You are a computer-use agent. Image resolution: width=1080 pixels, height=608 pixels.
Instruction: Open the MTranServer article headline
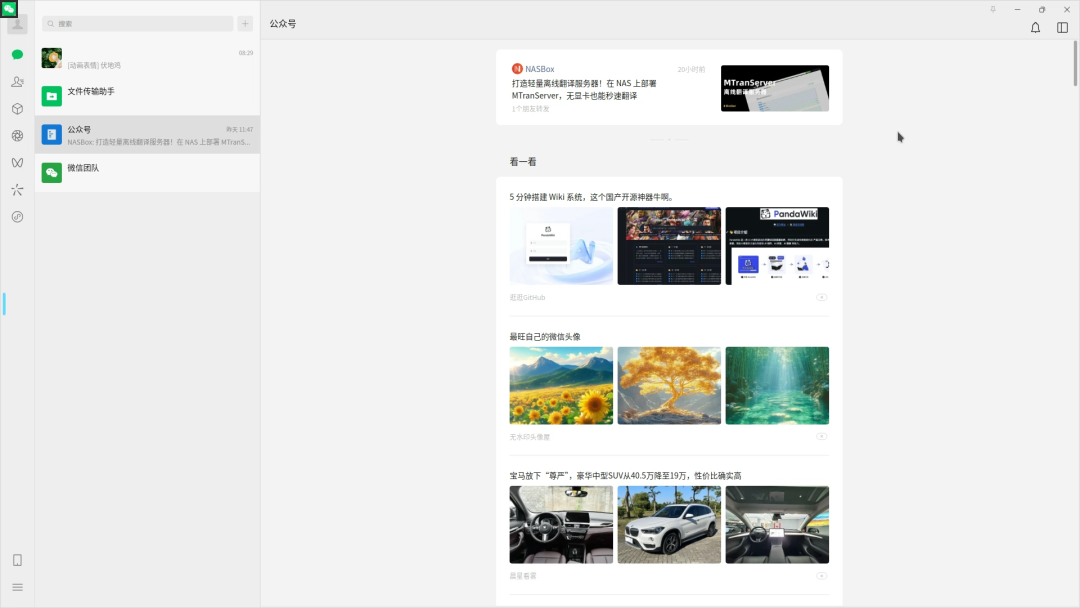(x=584, y=90)
